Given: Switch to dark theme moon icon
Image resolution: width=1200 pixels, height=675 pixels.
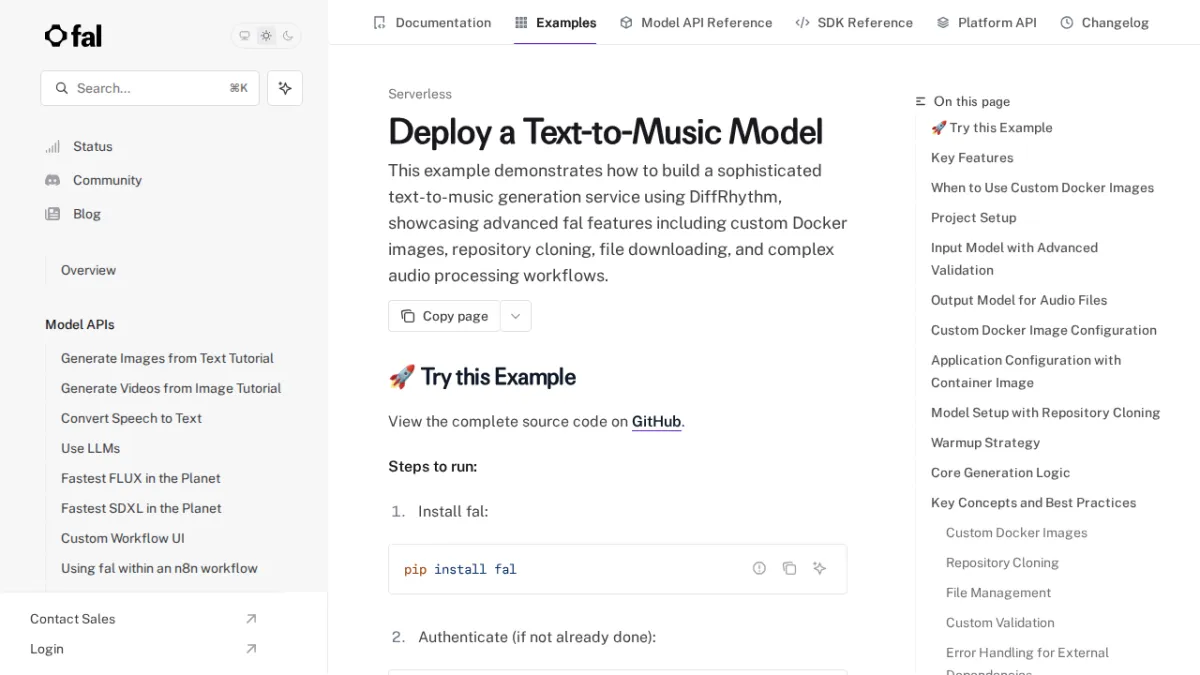Looking at the screenshot, I should [x=288, y=36].
